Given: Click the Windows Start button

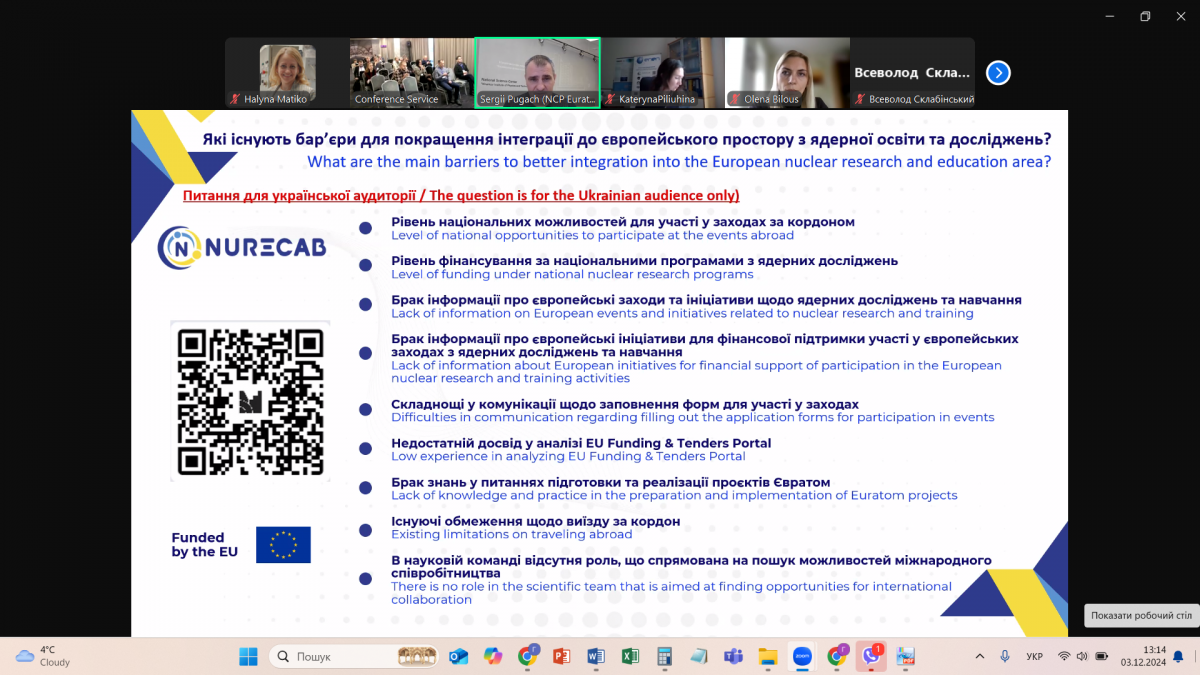Looking at the screenshot, I should click(248, 657).
